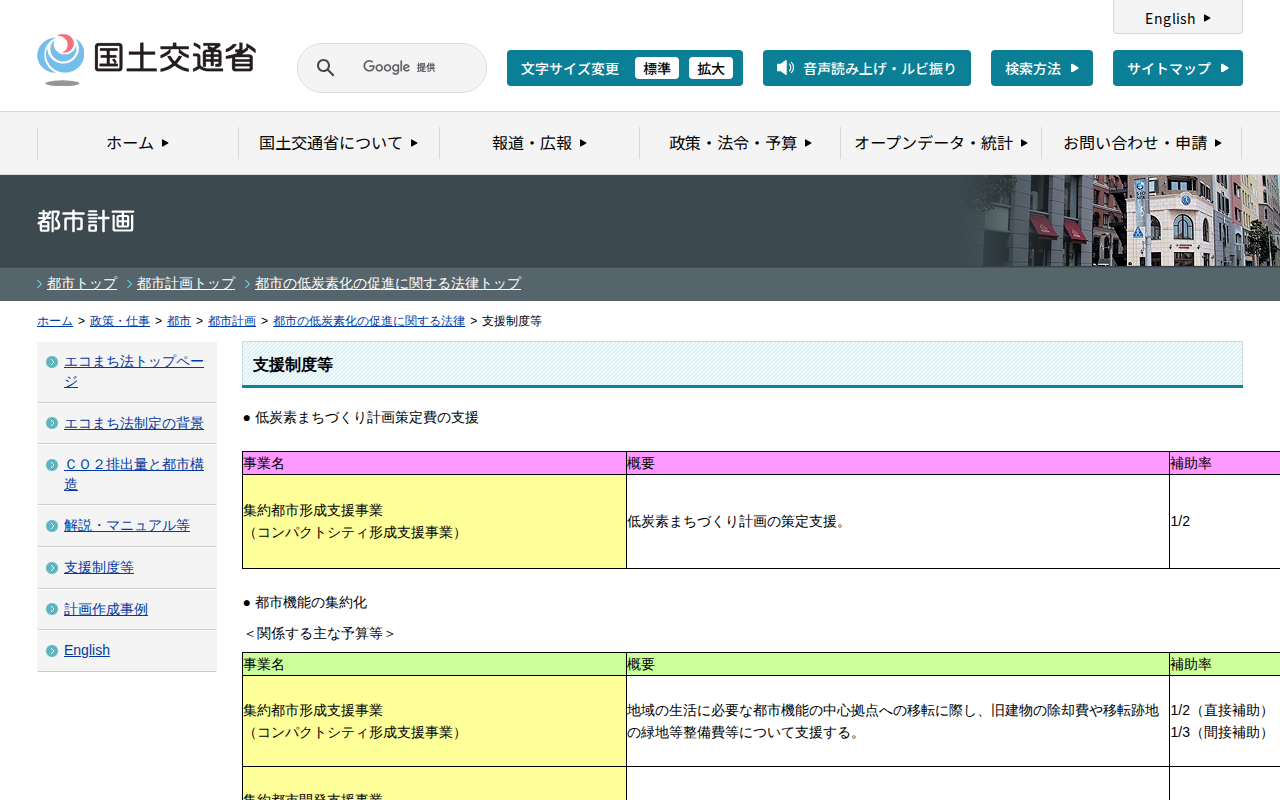The height and width of the screenshot is (800, 1280).
Task: Switch language with top English button
Action: [x=1177, y=18]
